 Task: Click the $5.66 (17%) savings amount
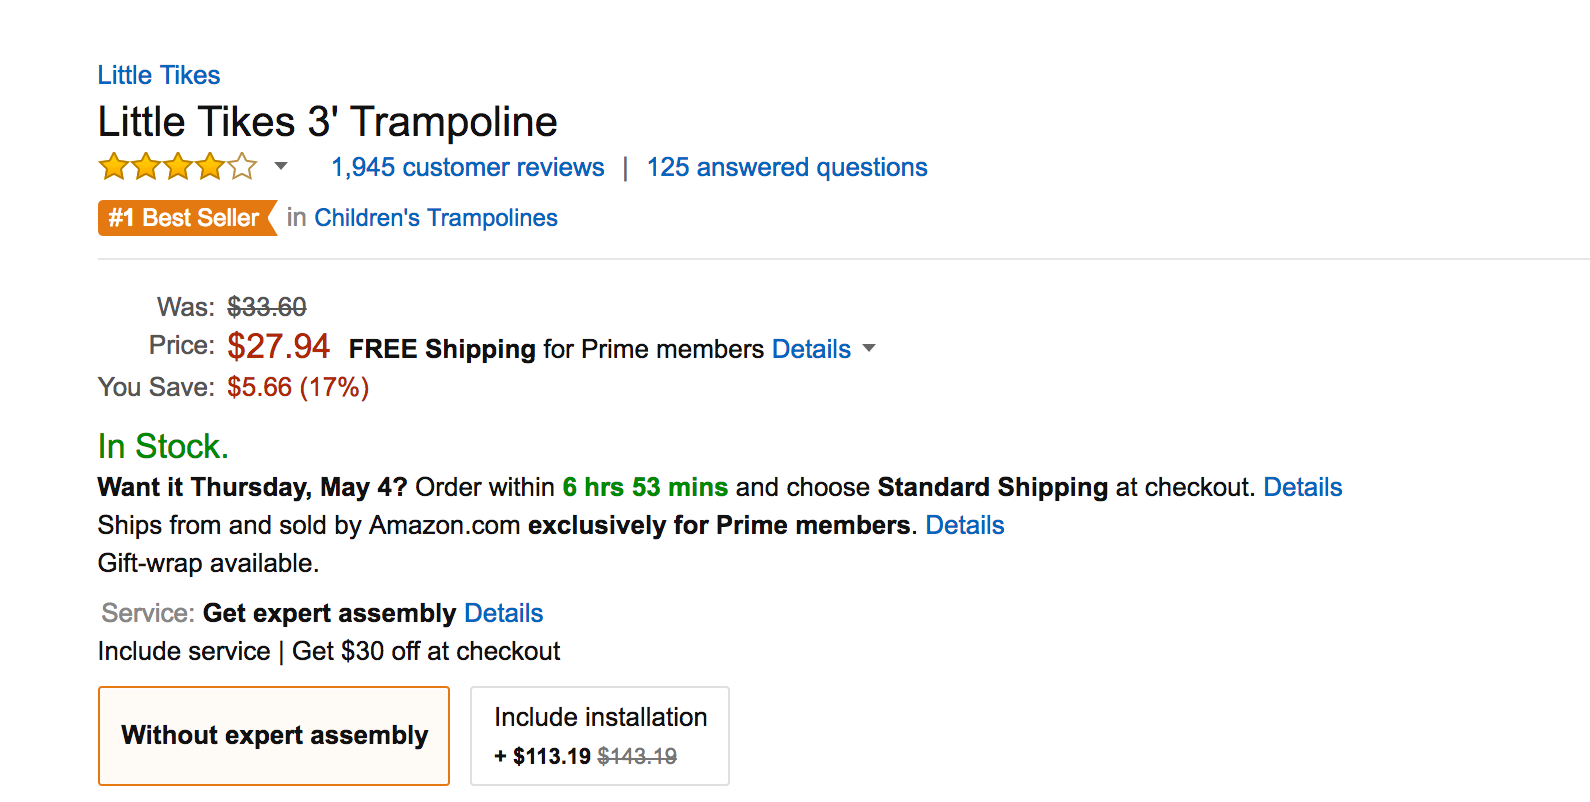(x=298, y=387)
